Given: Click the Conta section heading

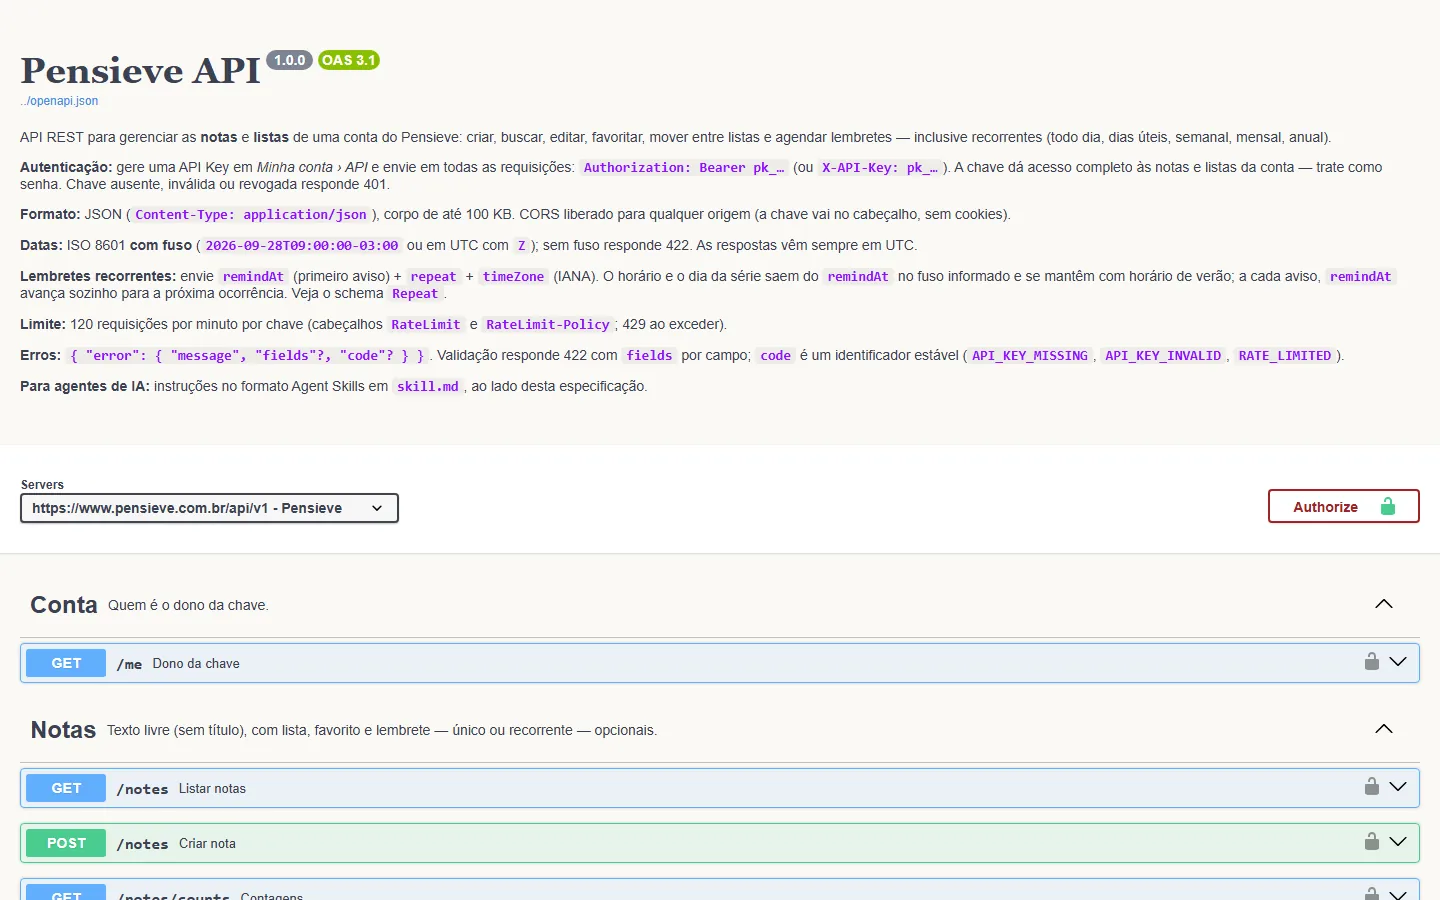Looking at the screenshot, I should pos(64,605).
